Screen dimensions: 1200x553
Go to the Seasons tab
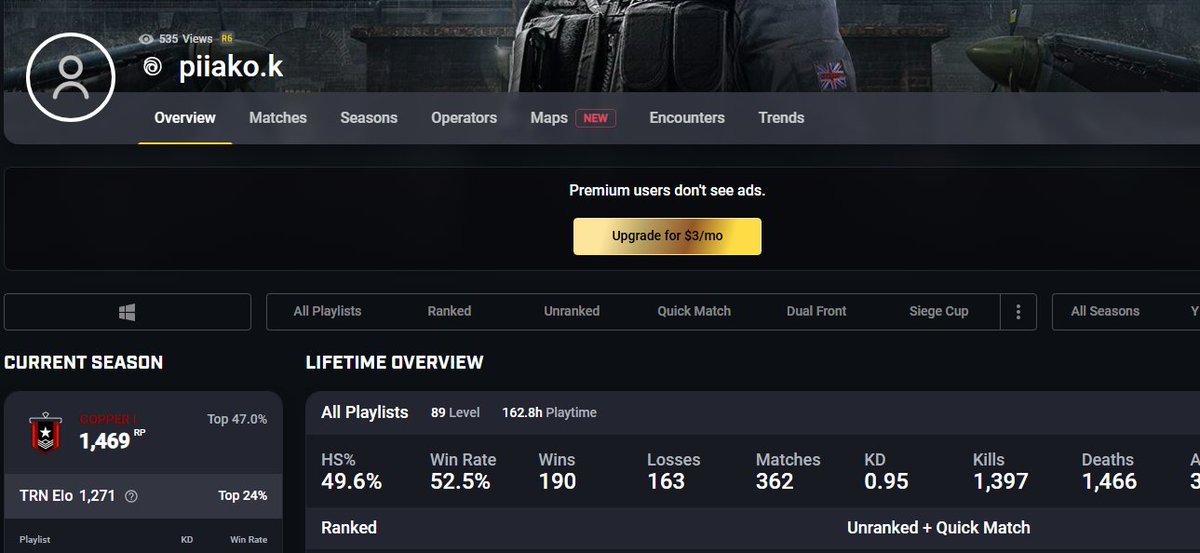369,118
